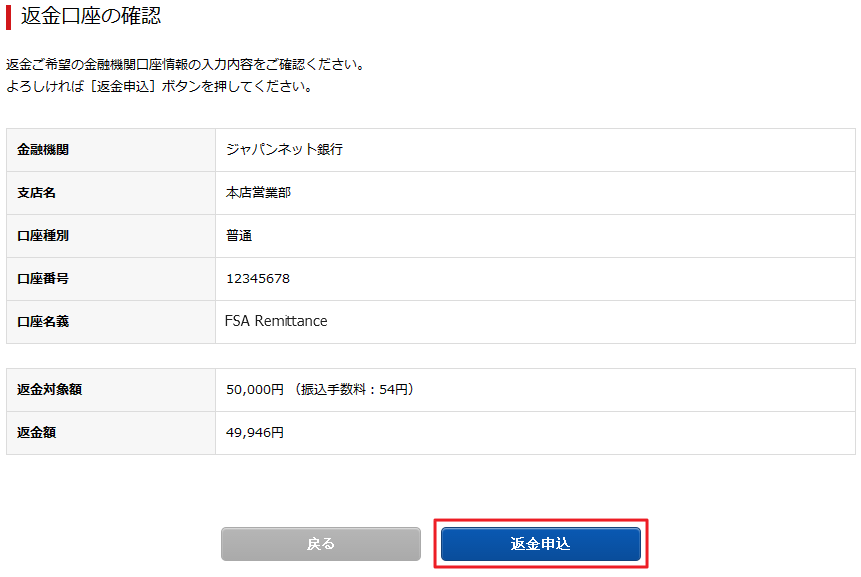
Task: Click the FSA Remittance account holder value
Action: click(276, 321)
